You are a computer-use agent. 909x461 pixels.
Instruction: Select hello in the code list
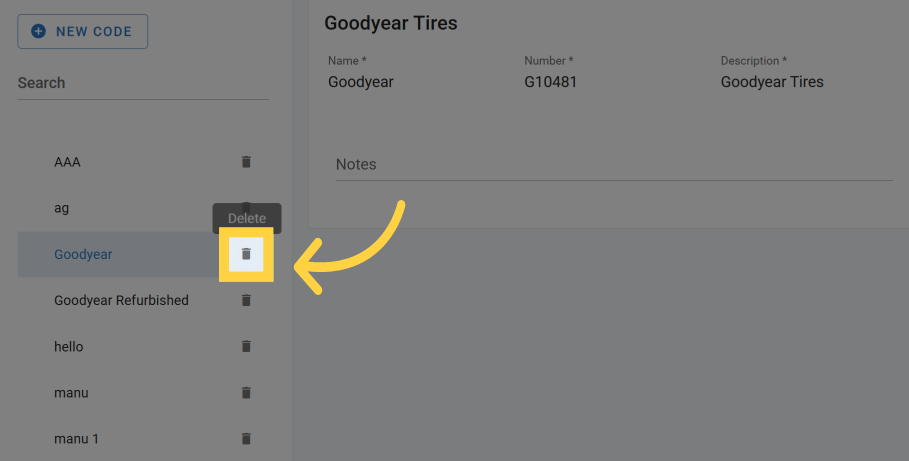(69, 346)
